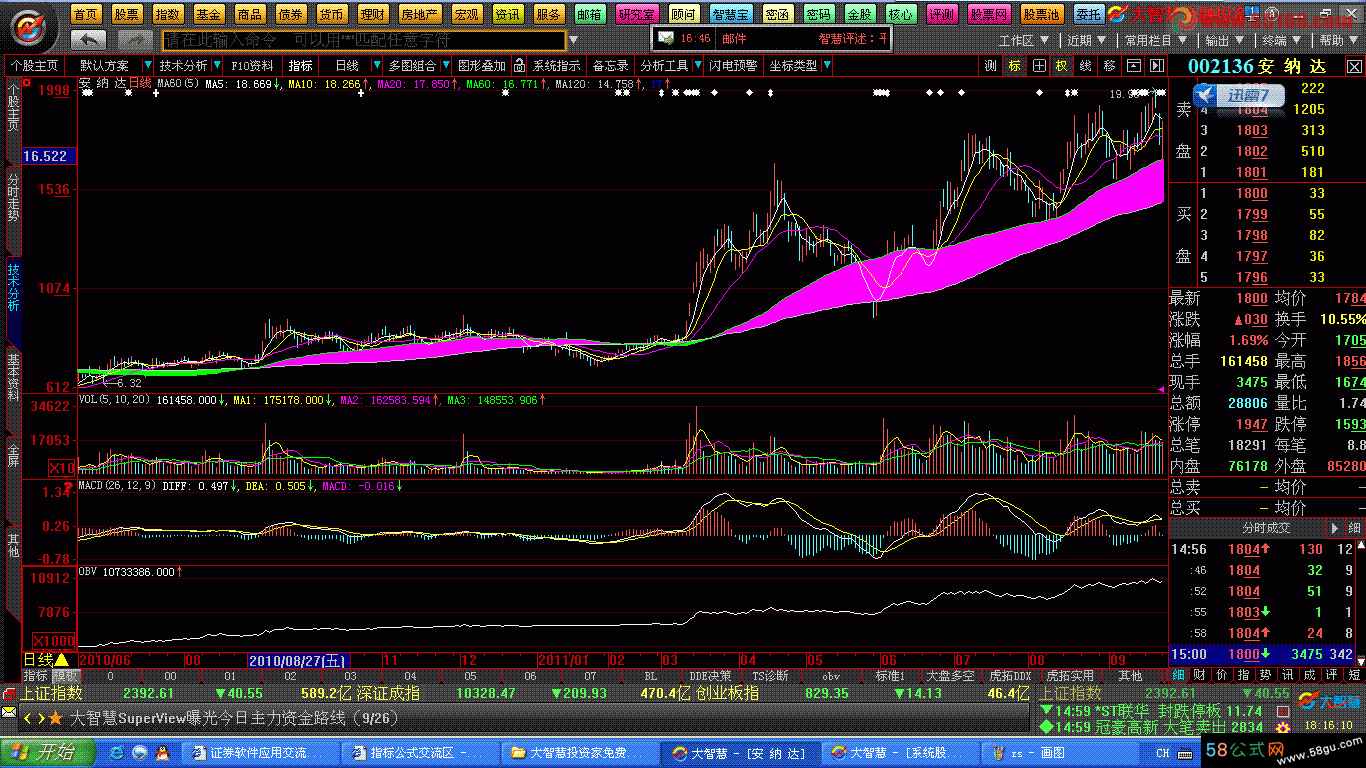Toggle the 权 adjusted price button
The width and height of the screenshot is (1366, 768).
pos(1061,66)
